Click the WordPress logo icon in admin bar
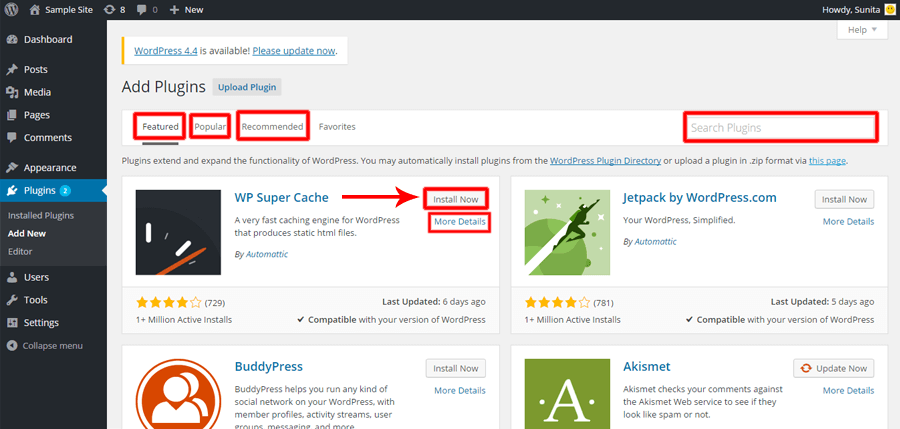This screenshot has width=900, height=429. (11, 9)
